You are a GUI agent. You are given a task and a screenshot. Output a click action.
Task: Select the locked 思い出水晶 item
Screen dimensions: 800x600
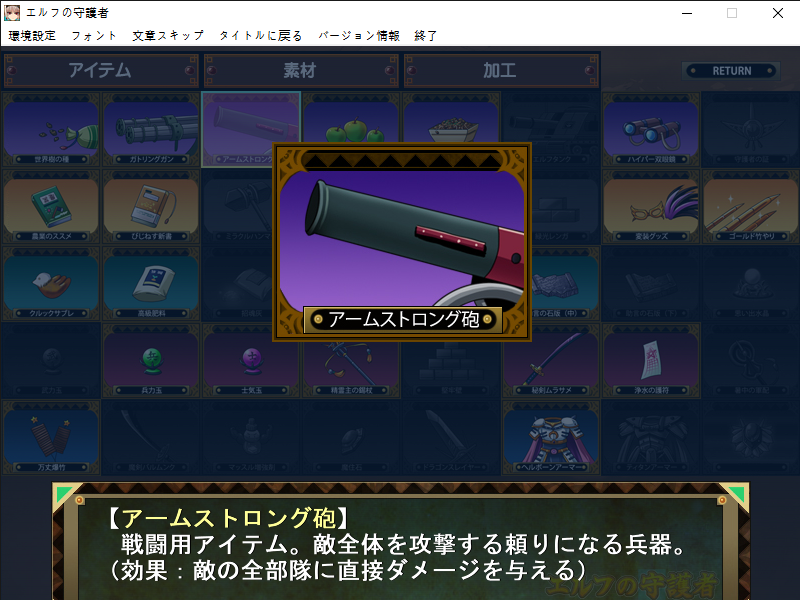(751, 284)
